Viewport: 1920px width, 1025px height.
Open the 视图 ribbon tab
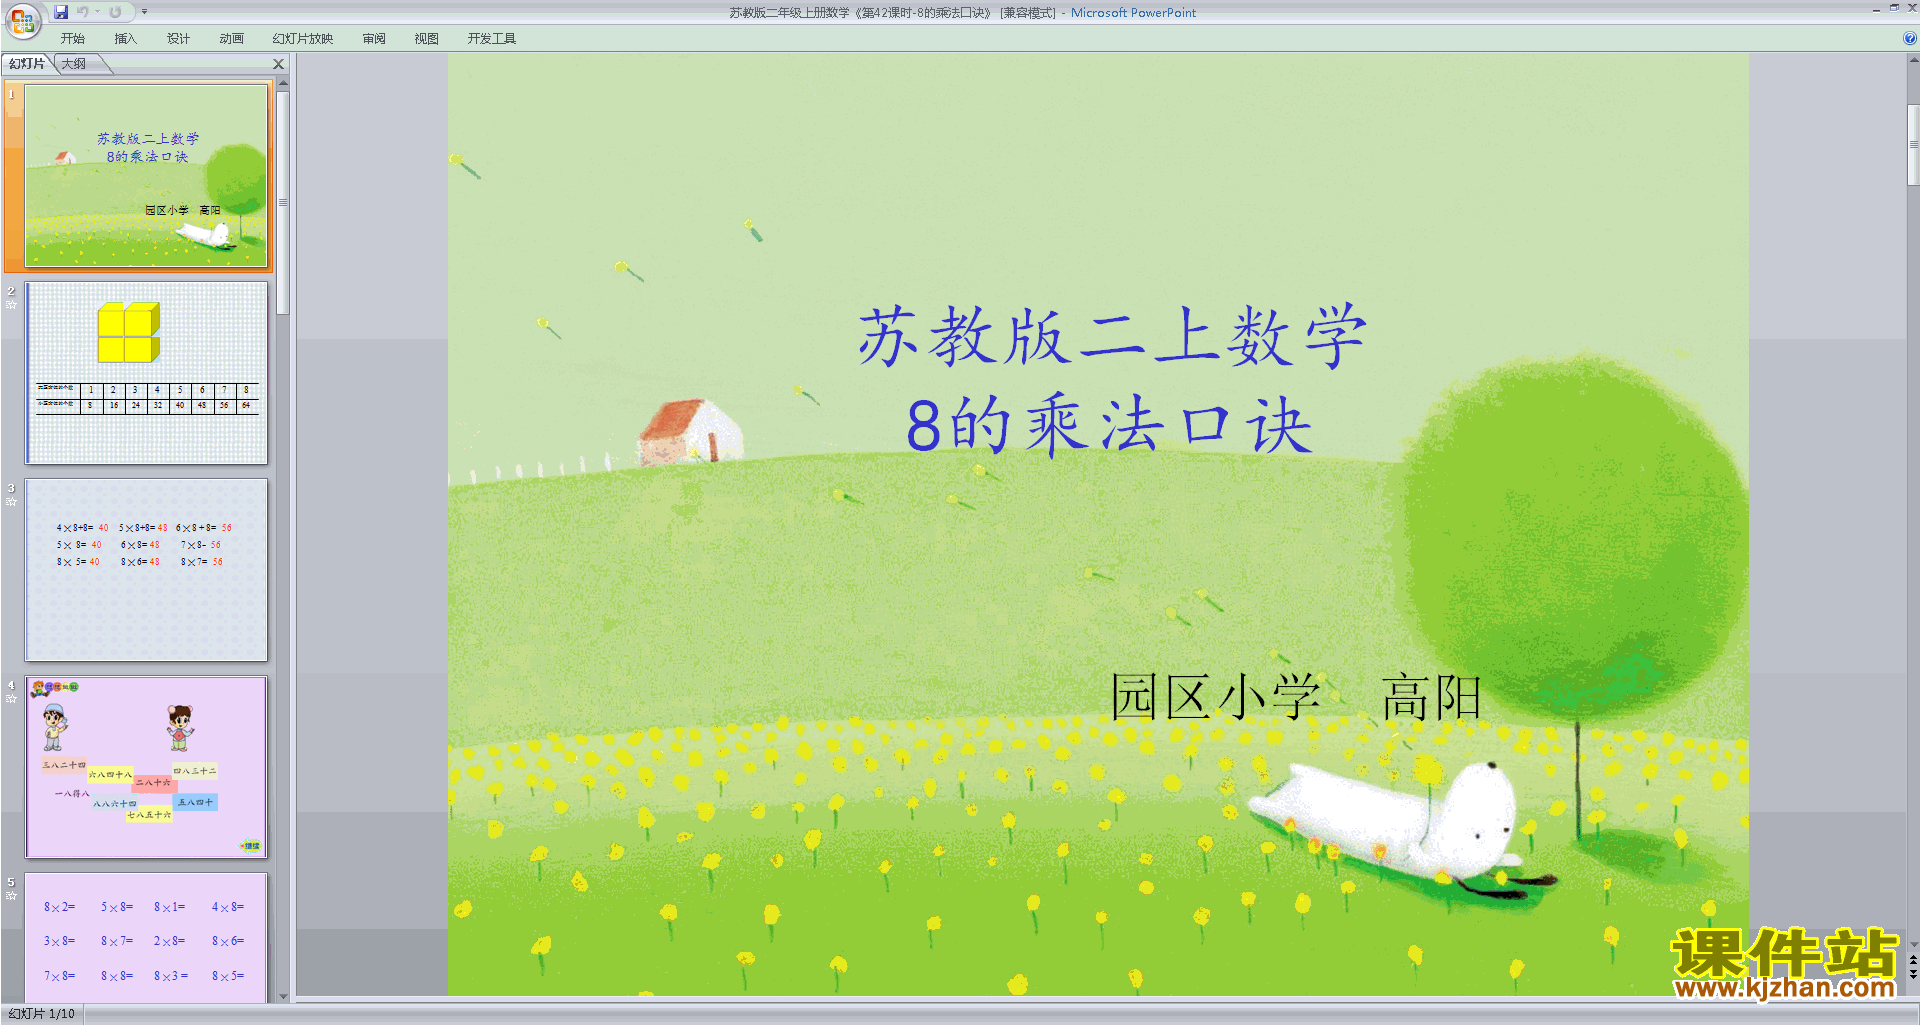[427, 39]
